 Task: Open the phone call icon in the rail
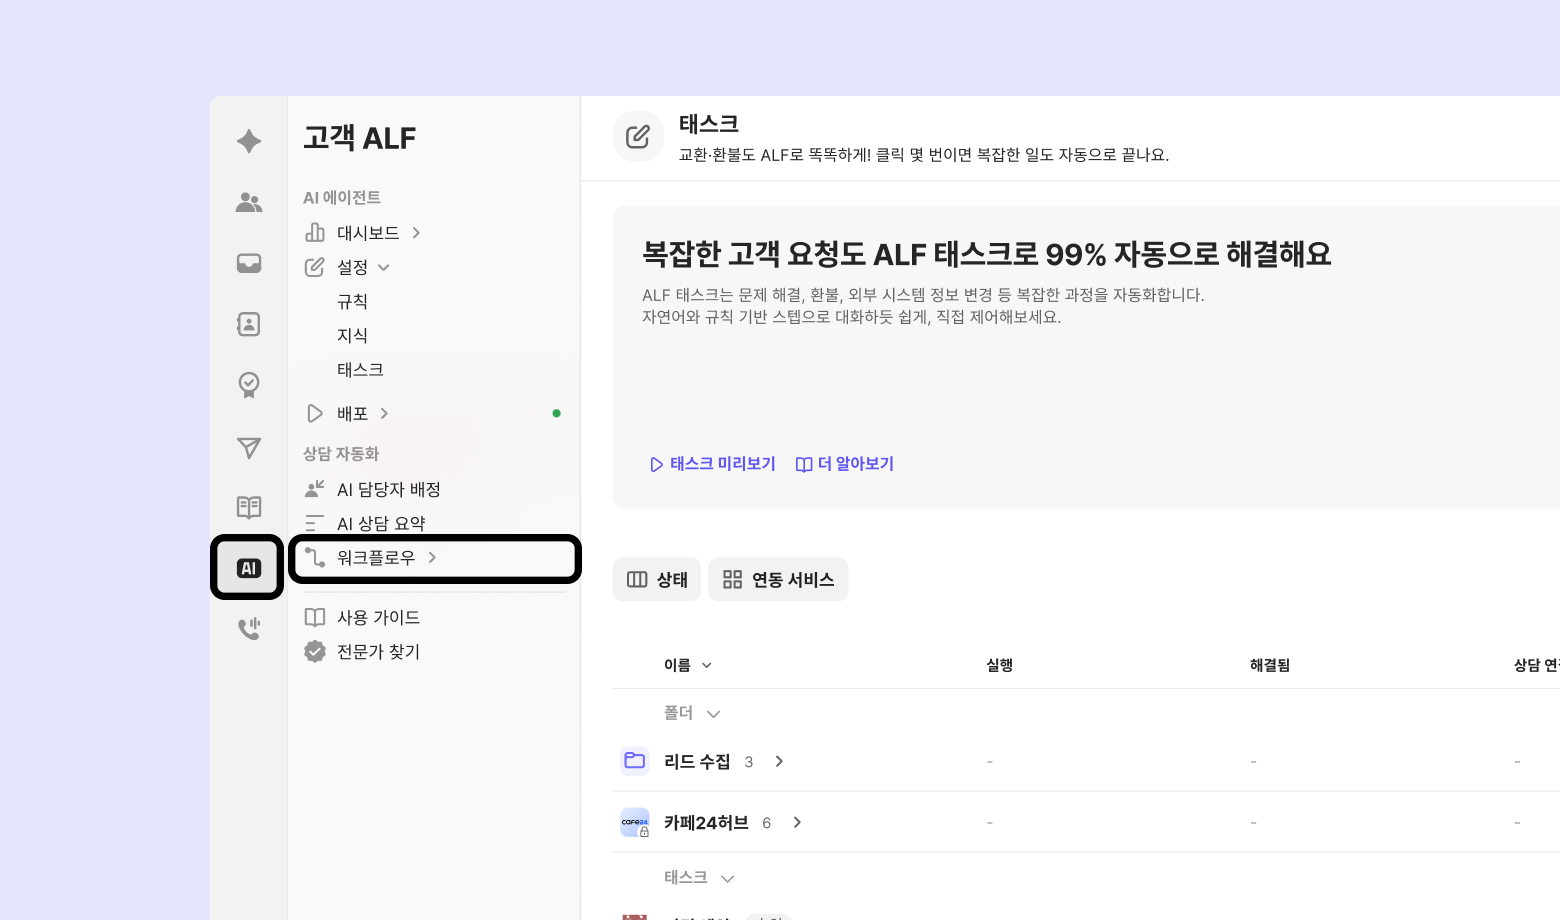pos(249,629)
